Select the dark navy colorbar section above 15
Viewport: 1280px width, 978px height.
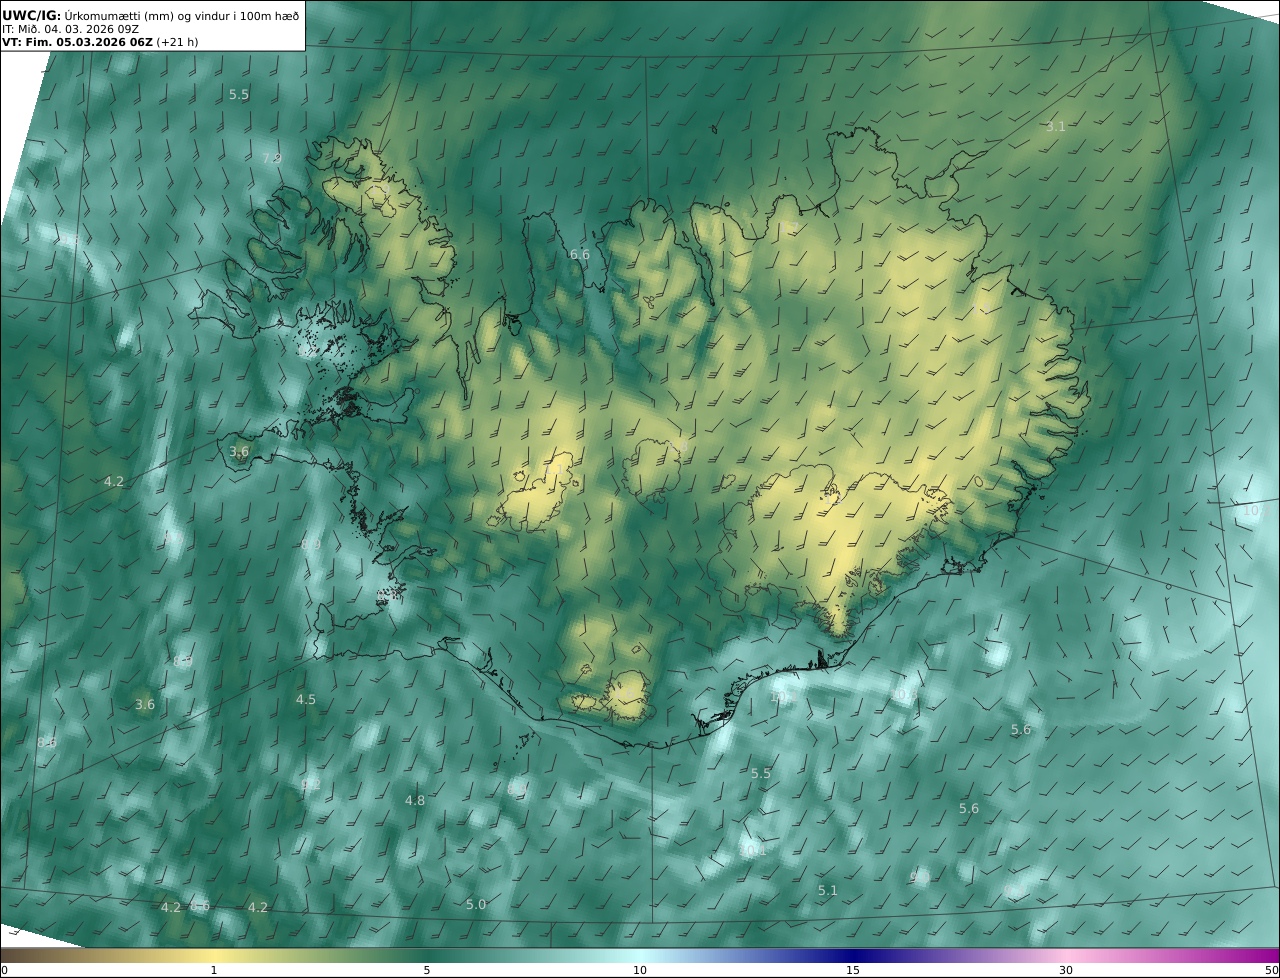[853, 955]
